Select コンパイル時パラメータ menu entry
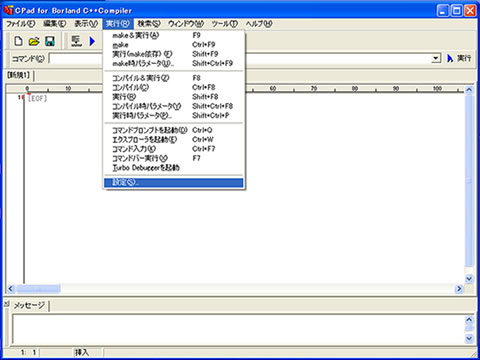 (x=173, y=106)
